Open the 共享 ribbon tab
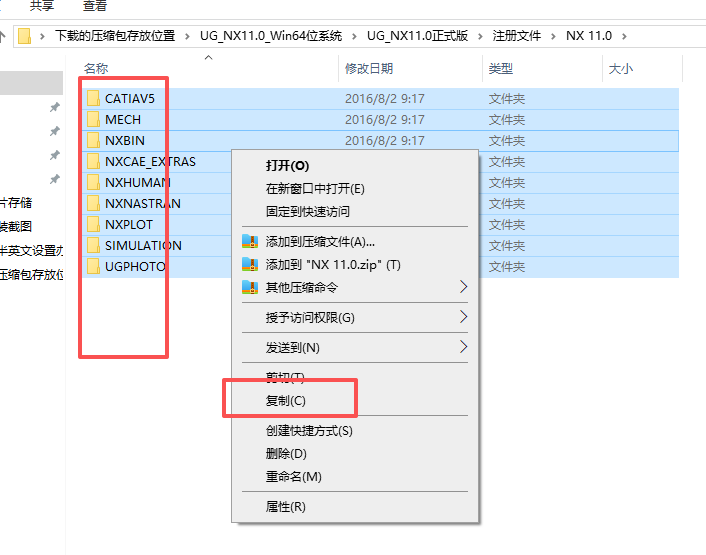The height and width of the screenshot is (555, 706). (x=41, y=6)
